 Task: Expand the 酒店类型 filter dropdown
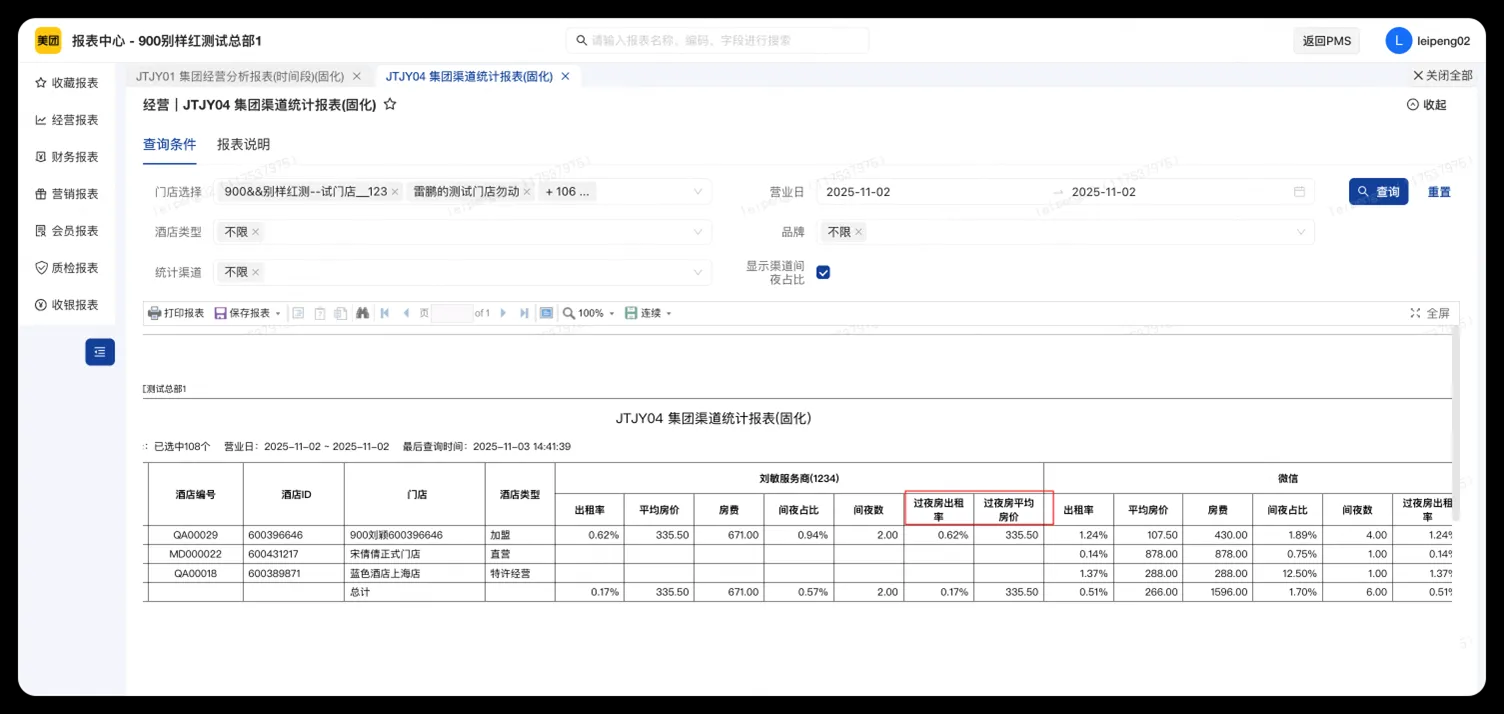click(x=698, y=231)
